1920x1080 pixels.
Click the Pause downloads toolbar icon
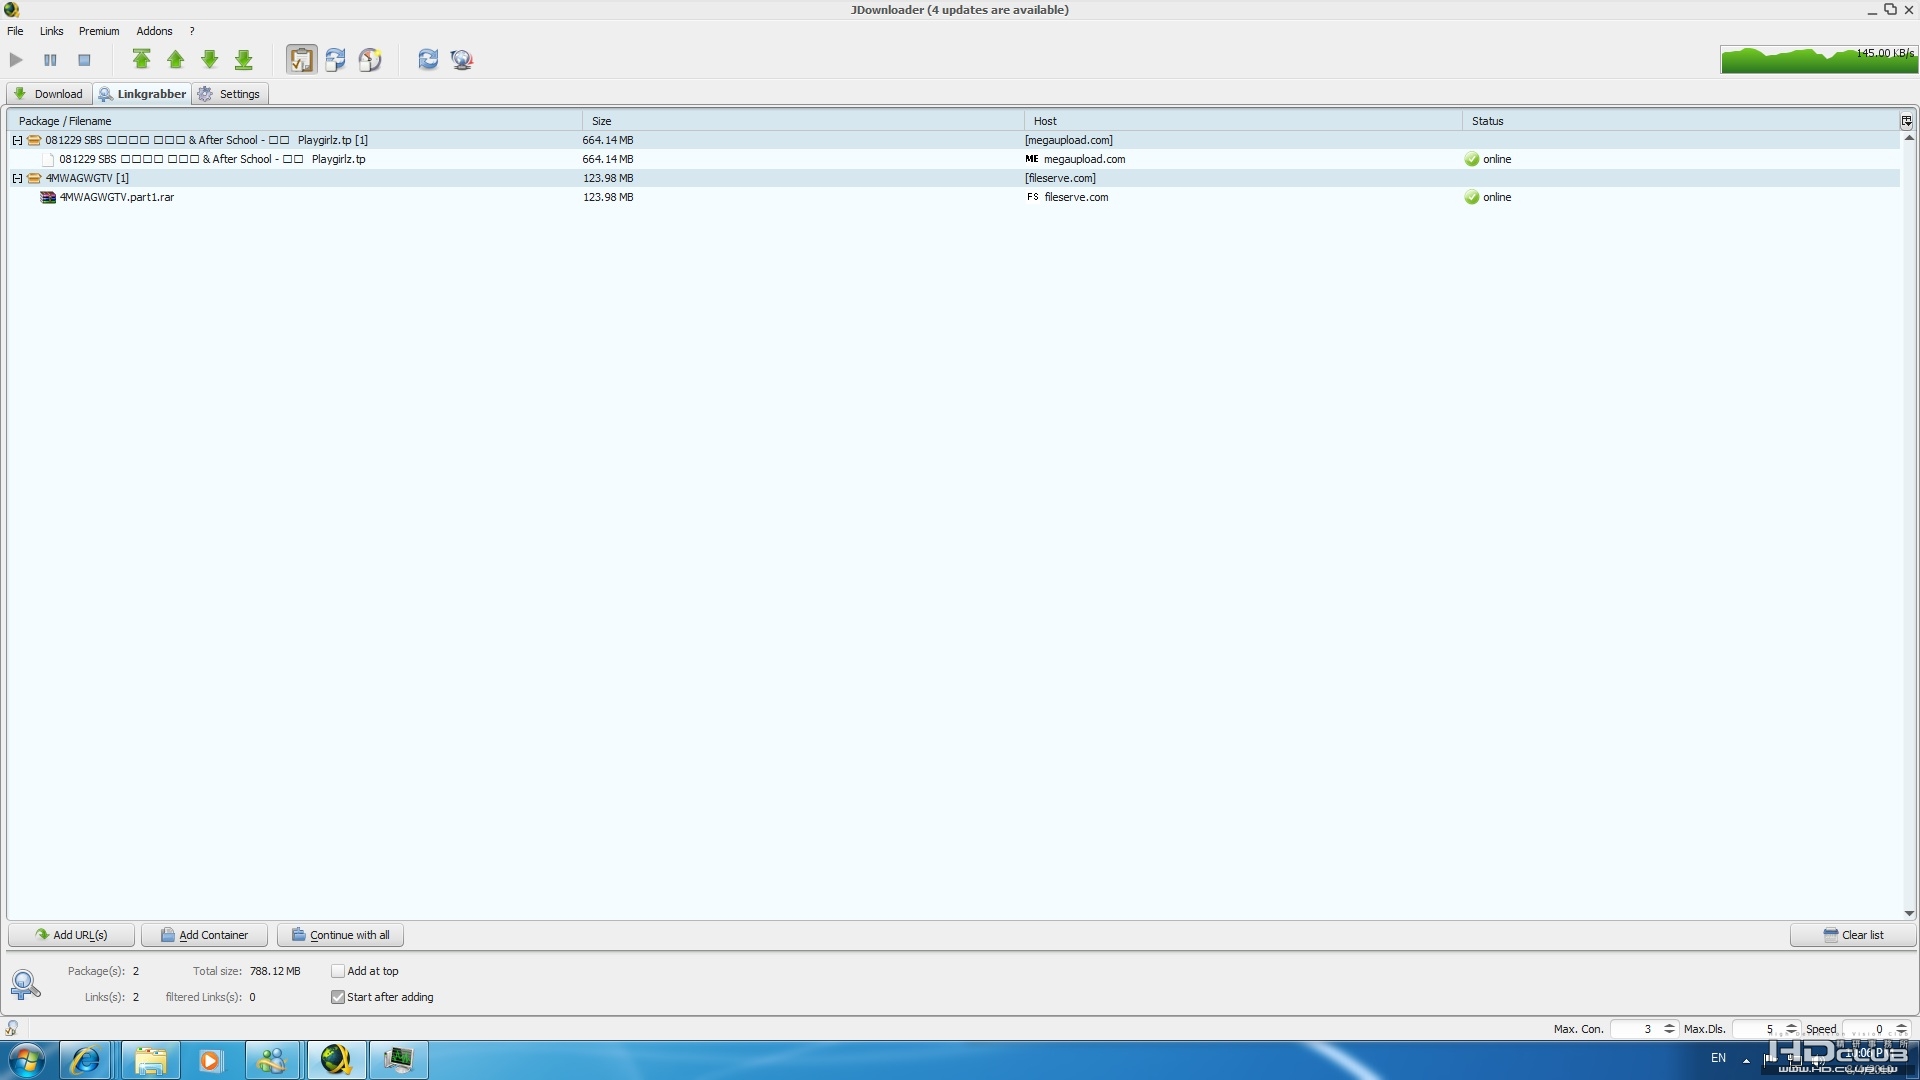[x=50, y=60]
